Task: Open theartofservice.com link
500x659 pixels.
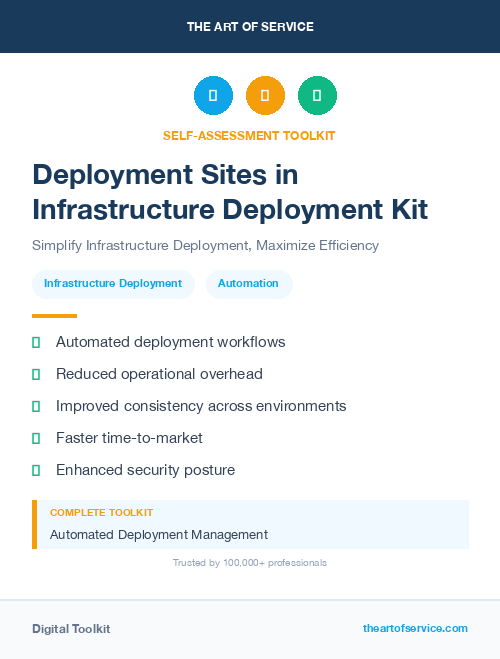Action: (x=415, y=628)
